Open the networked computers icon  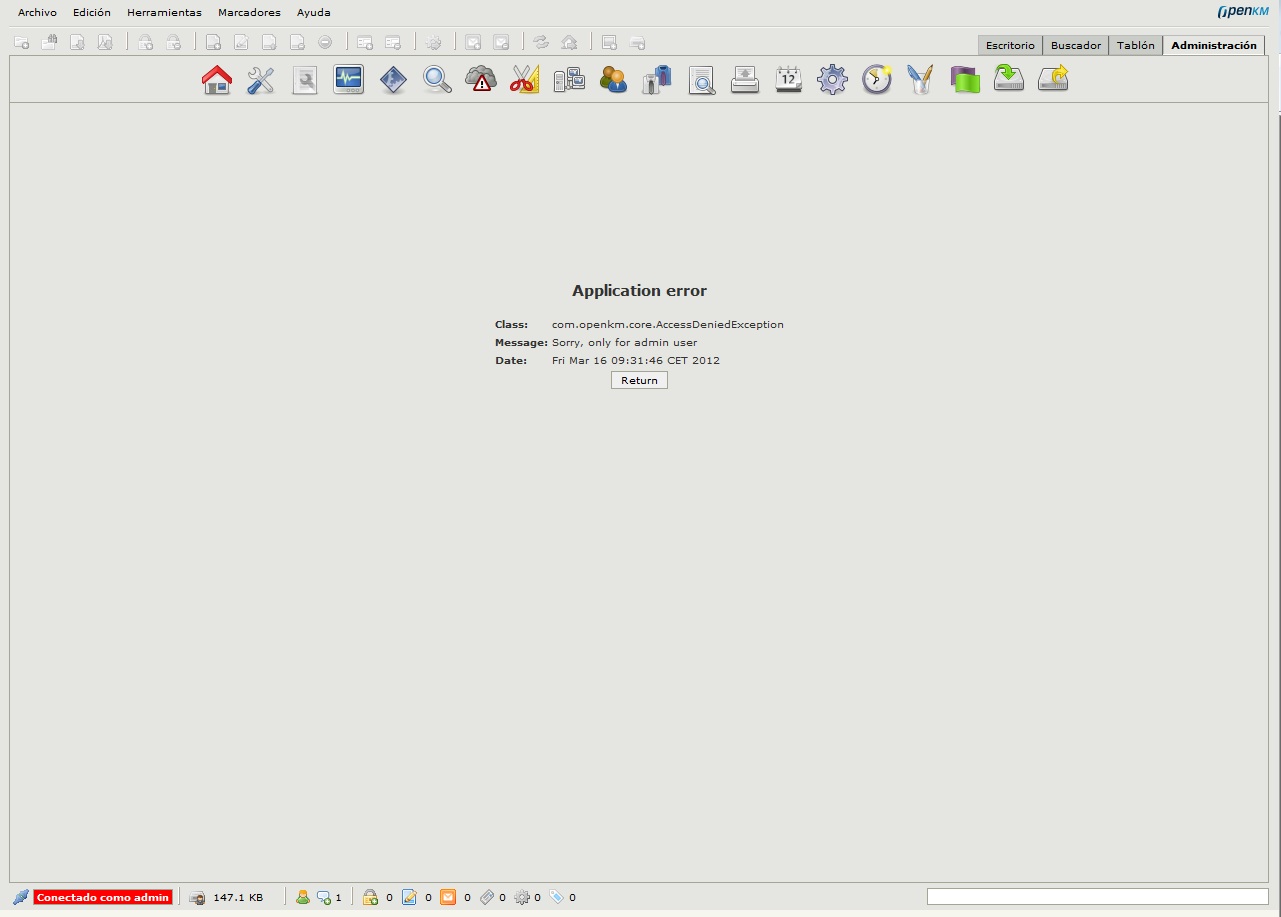pos(569,79)
